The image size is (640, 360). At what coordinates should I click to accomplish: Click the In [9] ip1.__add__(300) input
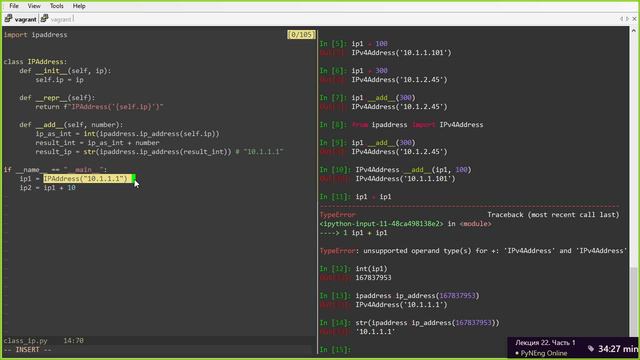[x=383, y=142]
